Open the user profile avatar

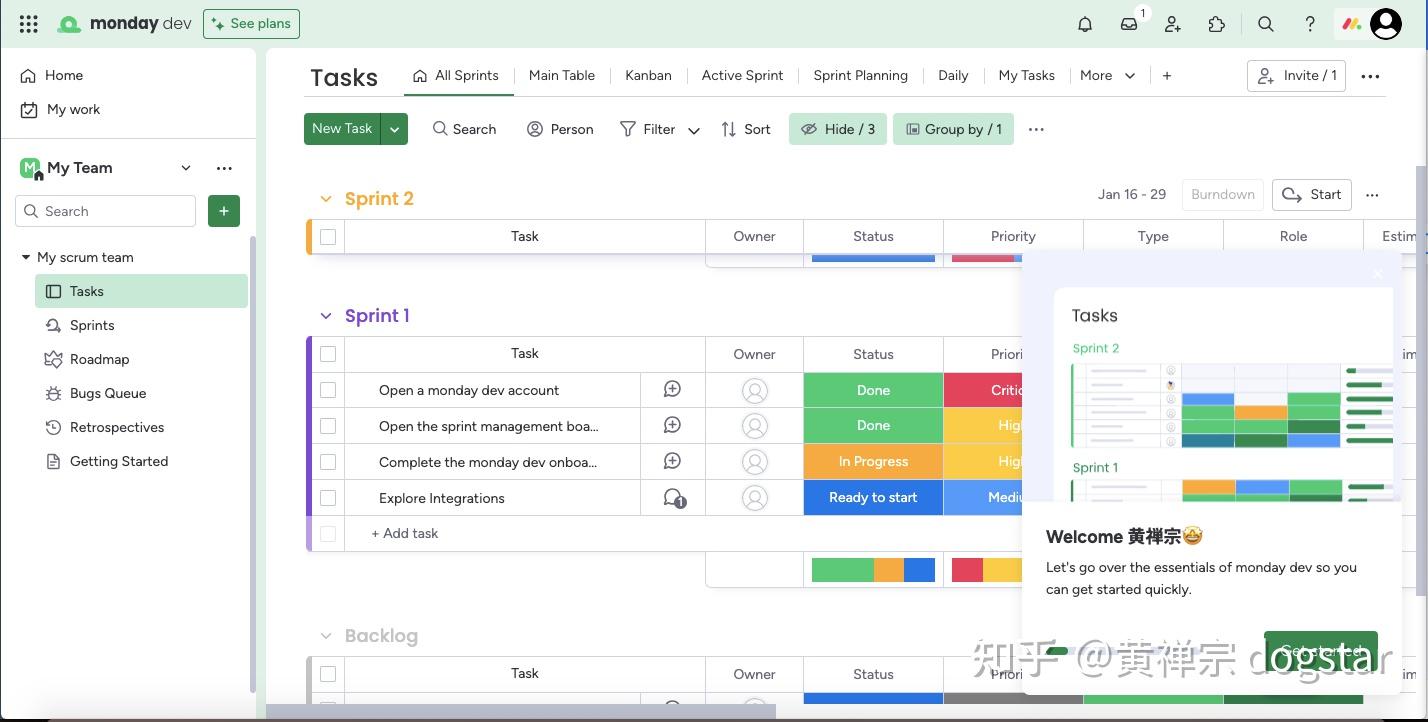pos(1386,24)
